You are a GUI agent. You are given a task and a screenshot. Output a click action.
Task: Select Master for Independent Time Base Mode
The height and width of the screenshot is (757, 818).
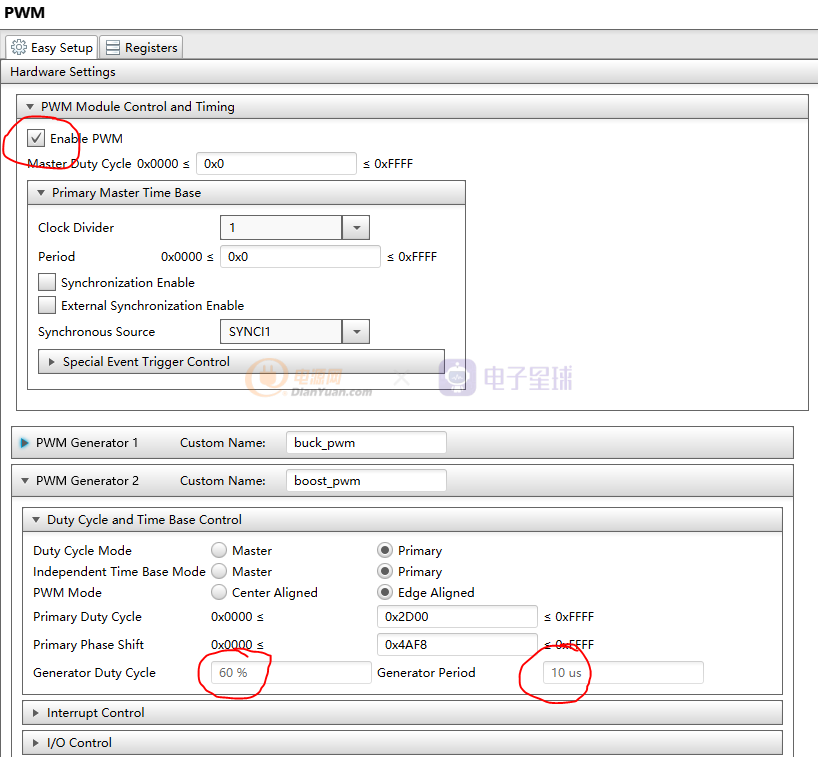[219, 572]
